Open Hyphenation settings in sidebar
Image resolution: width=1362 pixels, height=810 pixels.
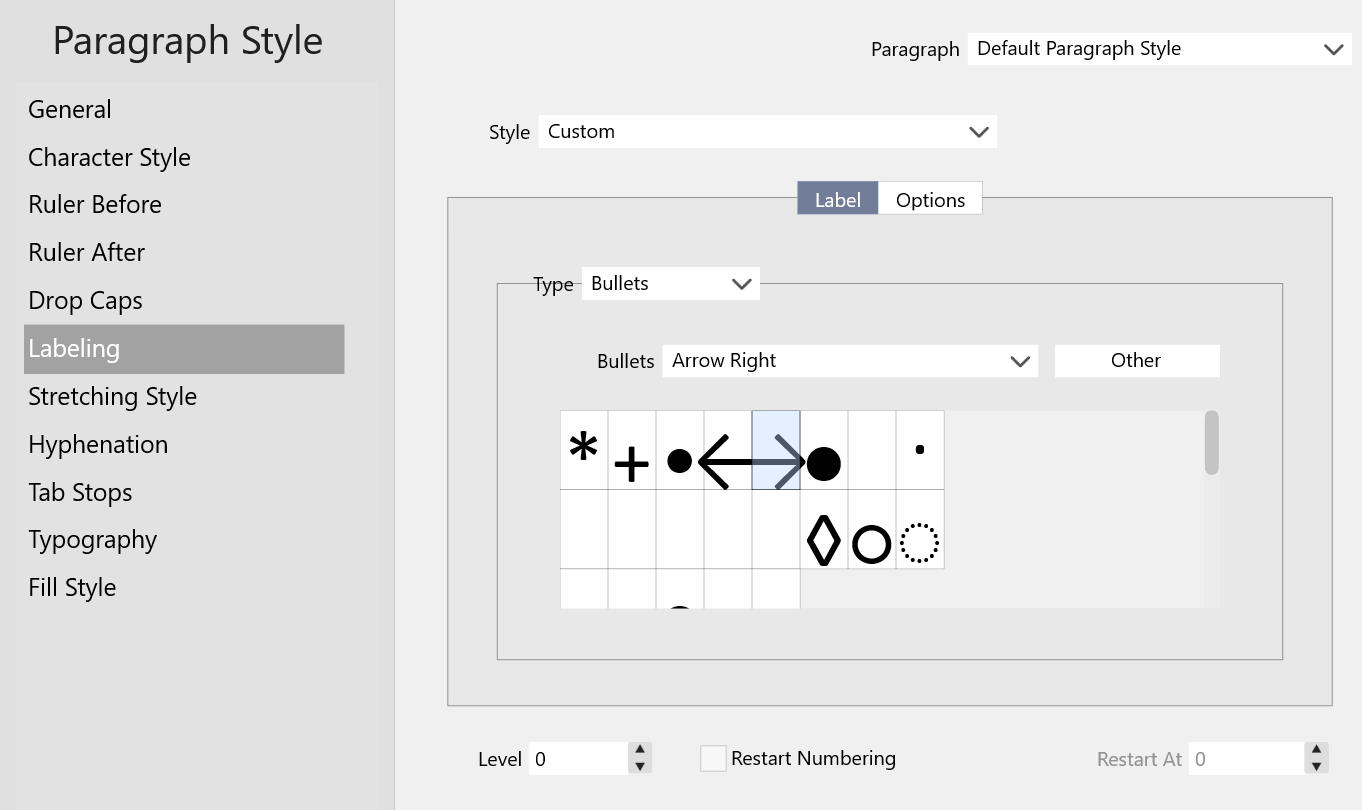98,445
